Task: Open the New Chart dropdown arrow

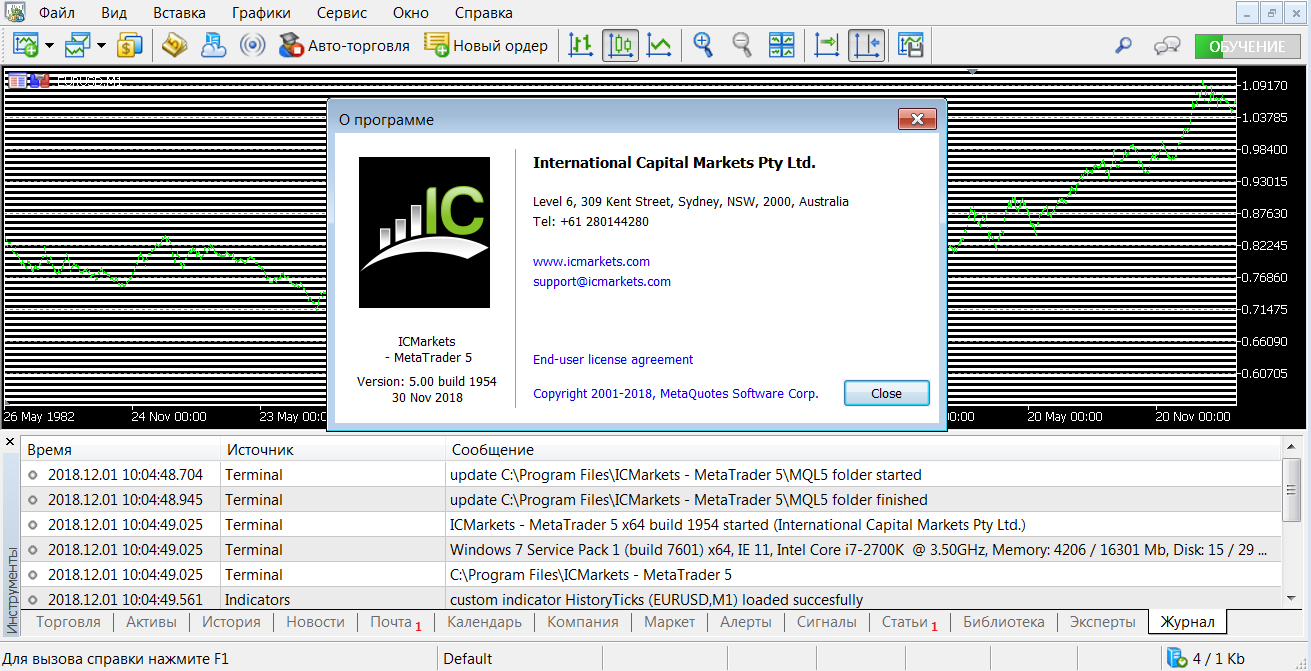Action: click(49, 46)
